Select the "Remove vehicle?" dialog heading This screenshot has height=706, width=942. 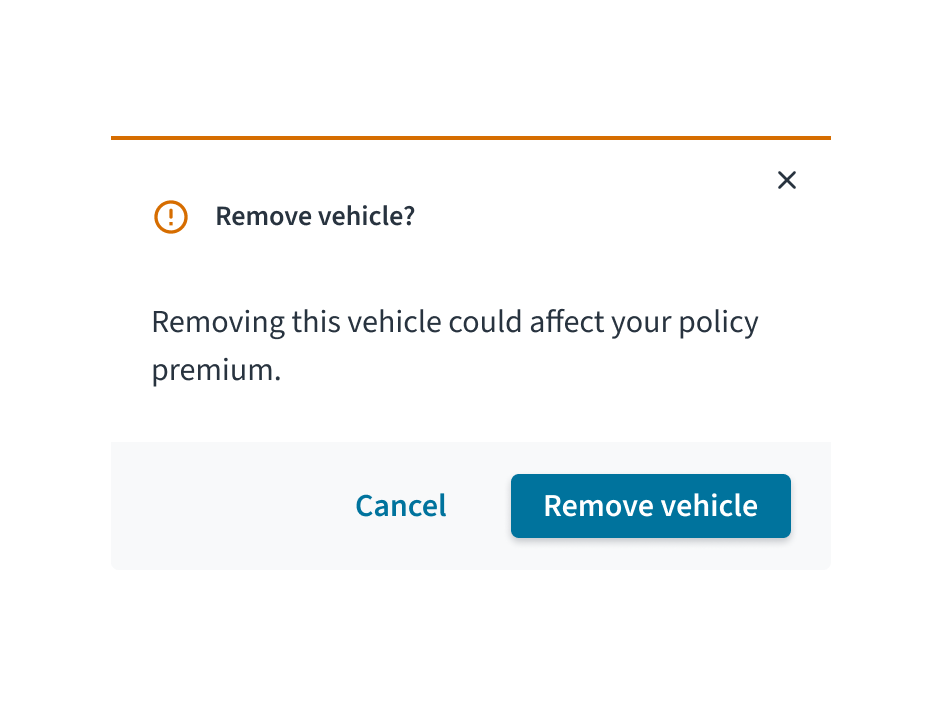pos(315,216)
